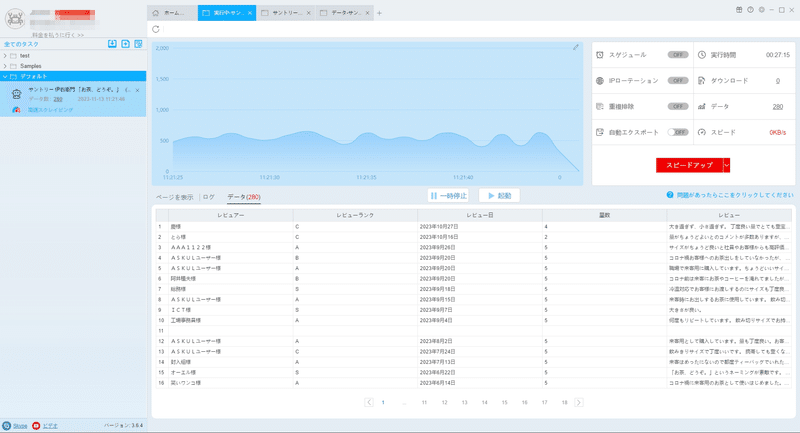Expand the test folder
800x433 pixels.
click(5, 56)
